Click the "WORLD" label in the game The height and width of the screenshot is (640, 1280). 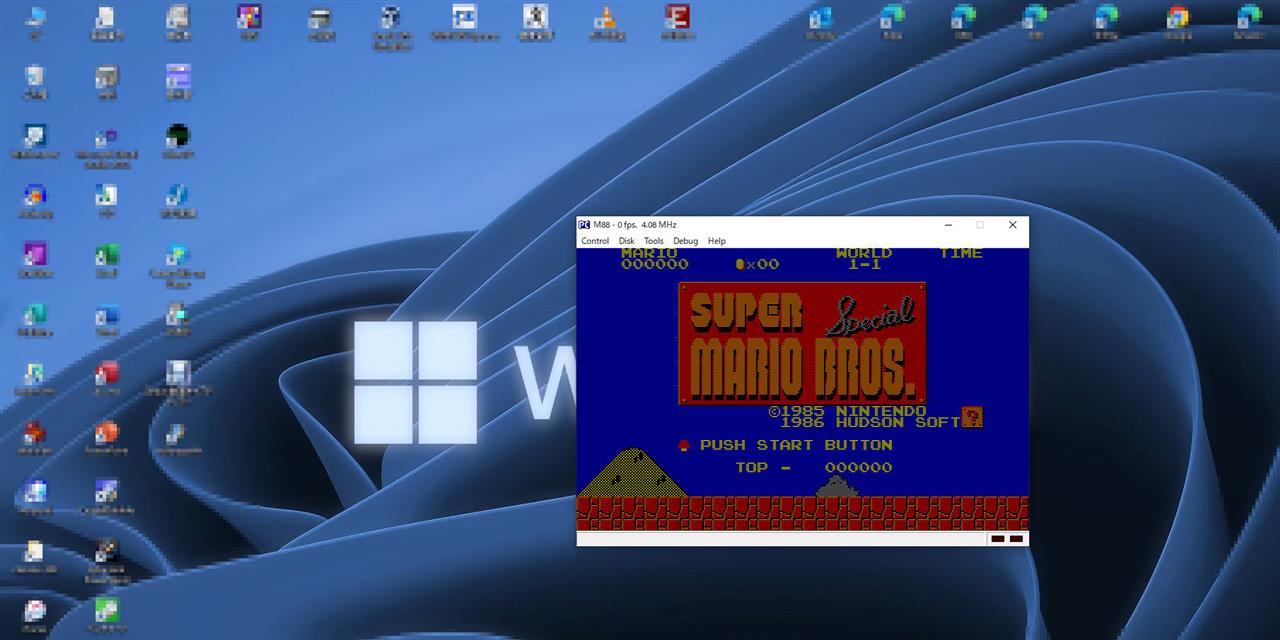[x=864, y=254]
